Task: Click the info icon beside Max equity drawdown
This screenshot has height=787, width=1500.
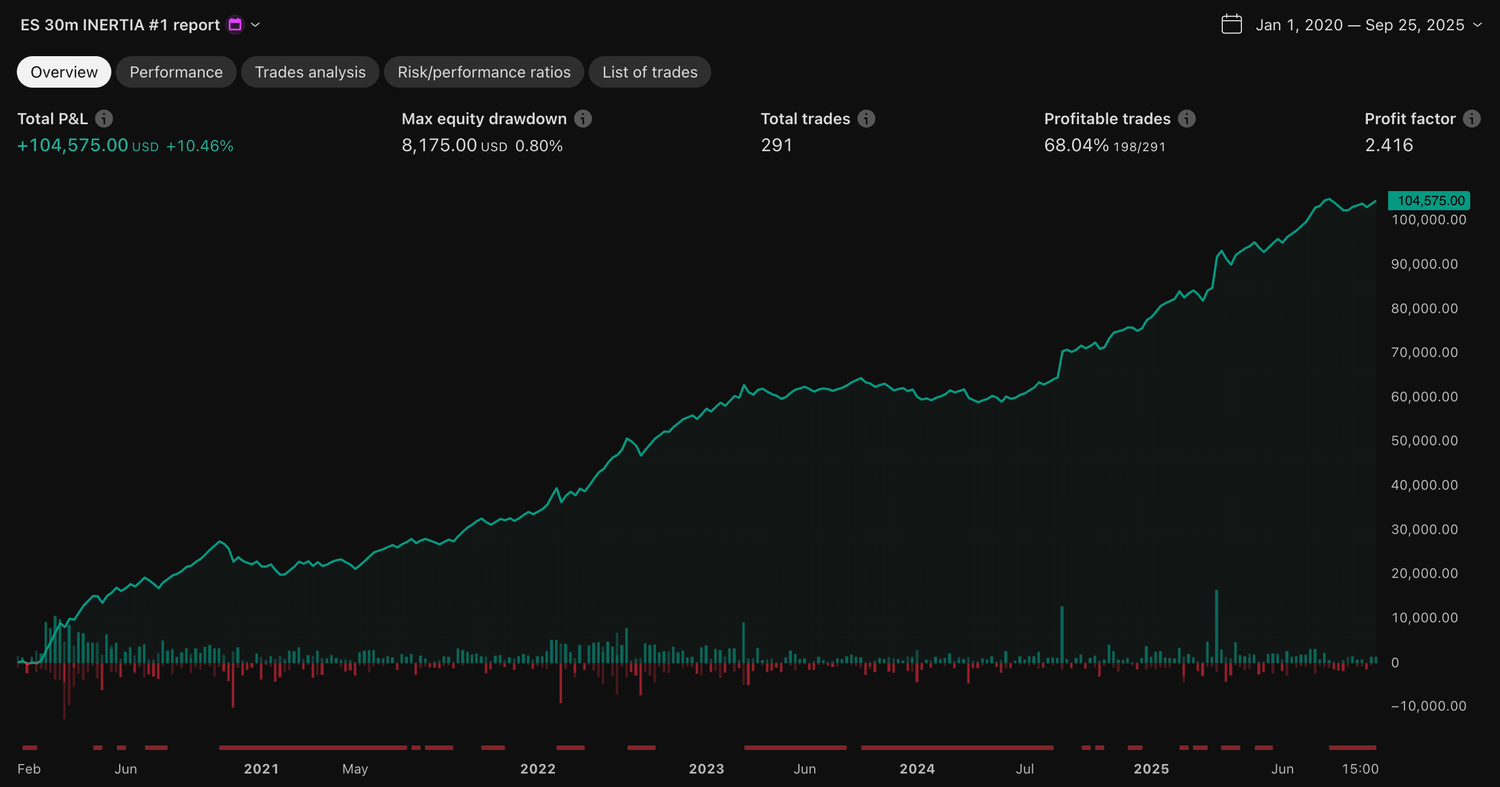Action: [x=583, y=119]
